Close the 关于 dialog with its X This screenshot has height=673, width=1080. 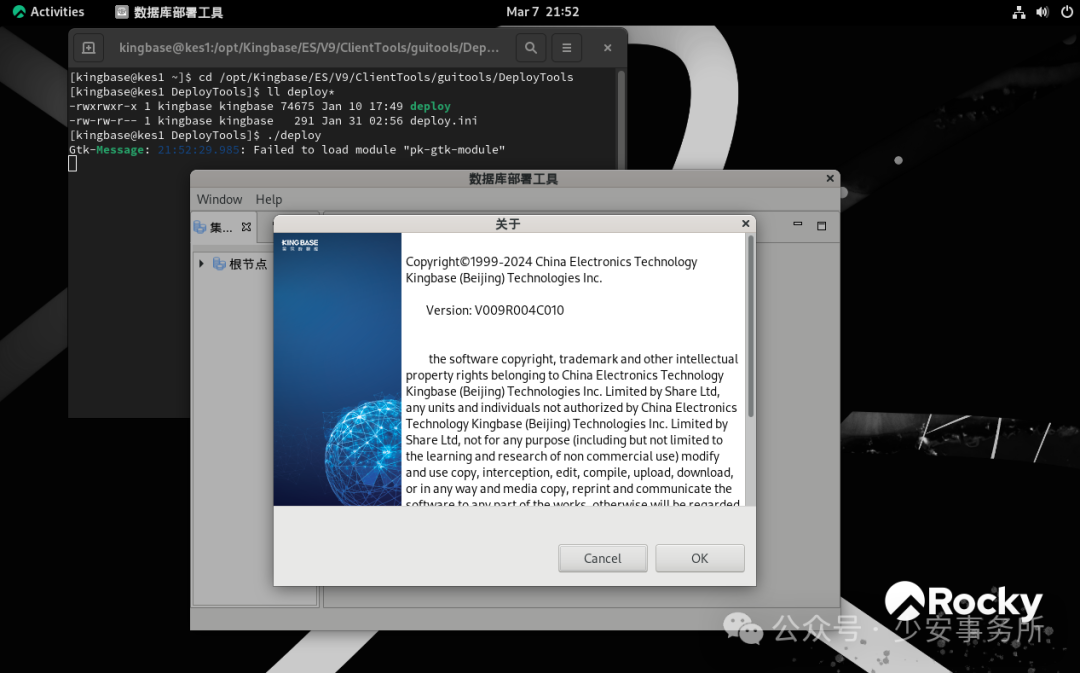(x=745, y=223)
